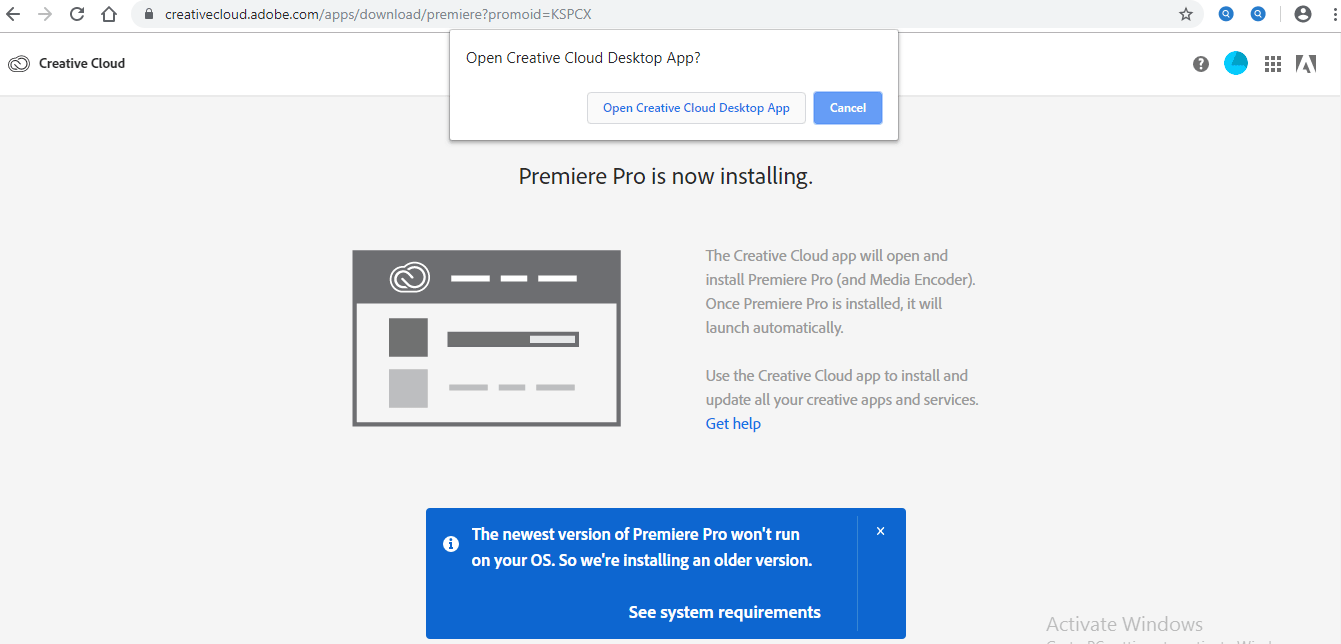
Task: View site information via the lock icon
Action: pos(148,14)
